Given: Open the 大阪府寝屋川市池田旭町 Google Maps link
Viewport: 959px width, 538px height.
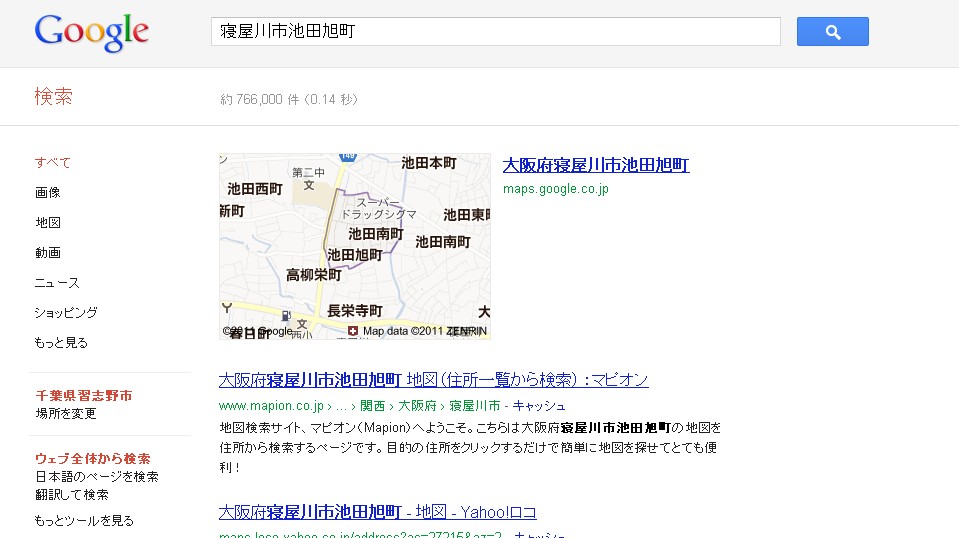Looking at the screenshot, I should (x=596, y=165).
